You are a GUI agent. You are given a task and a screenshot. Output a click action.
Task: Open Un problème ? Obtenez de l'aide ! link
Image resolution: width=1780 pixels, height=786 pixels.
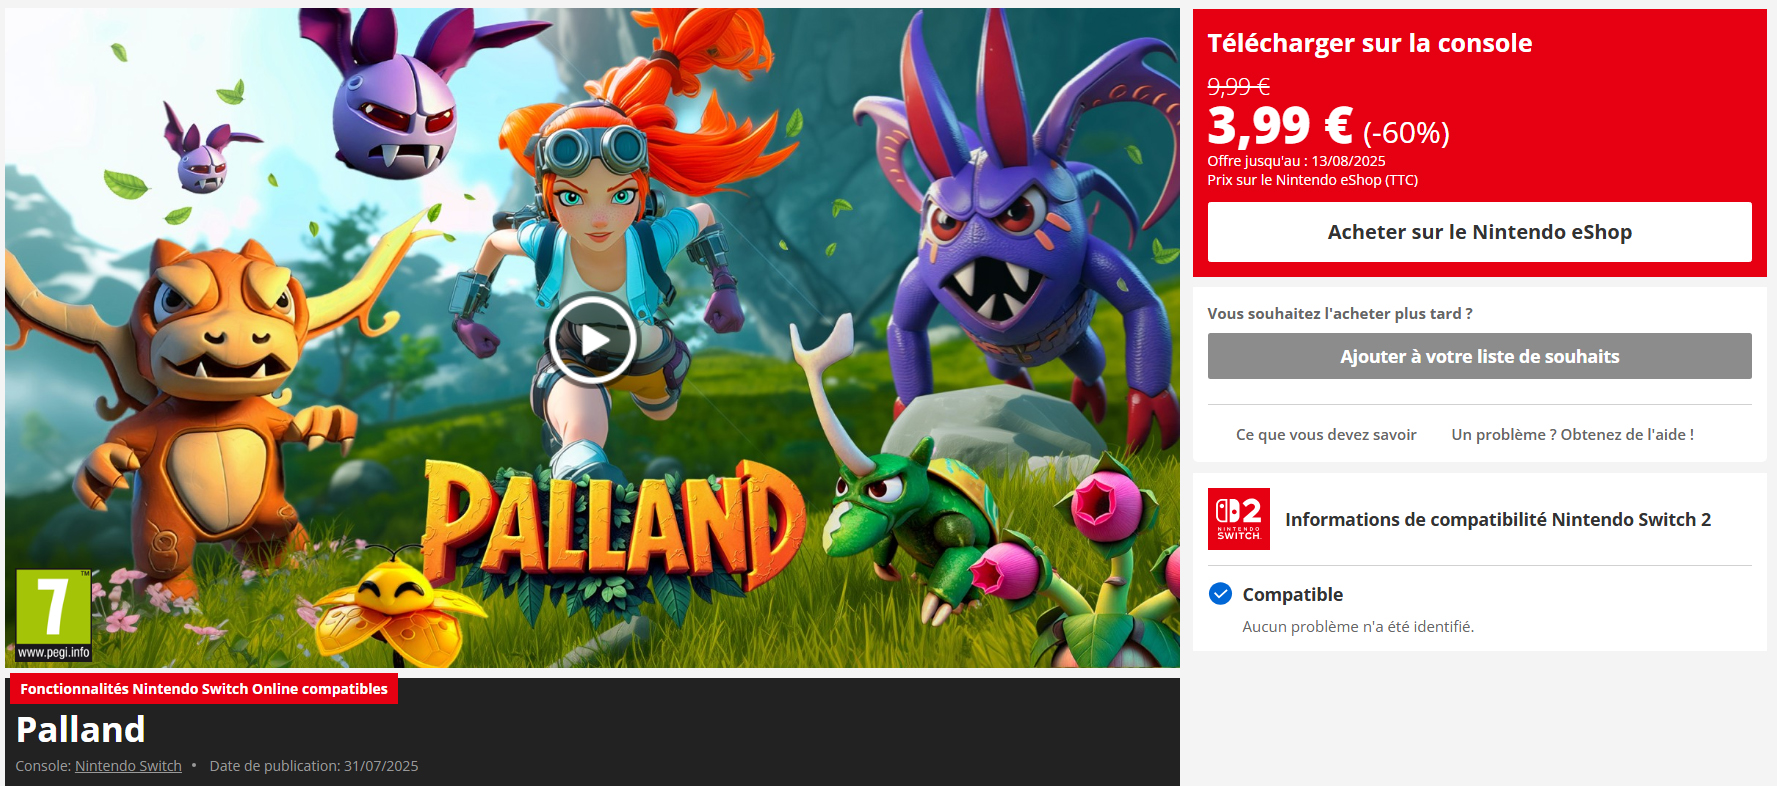[x=1572, y=435]
